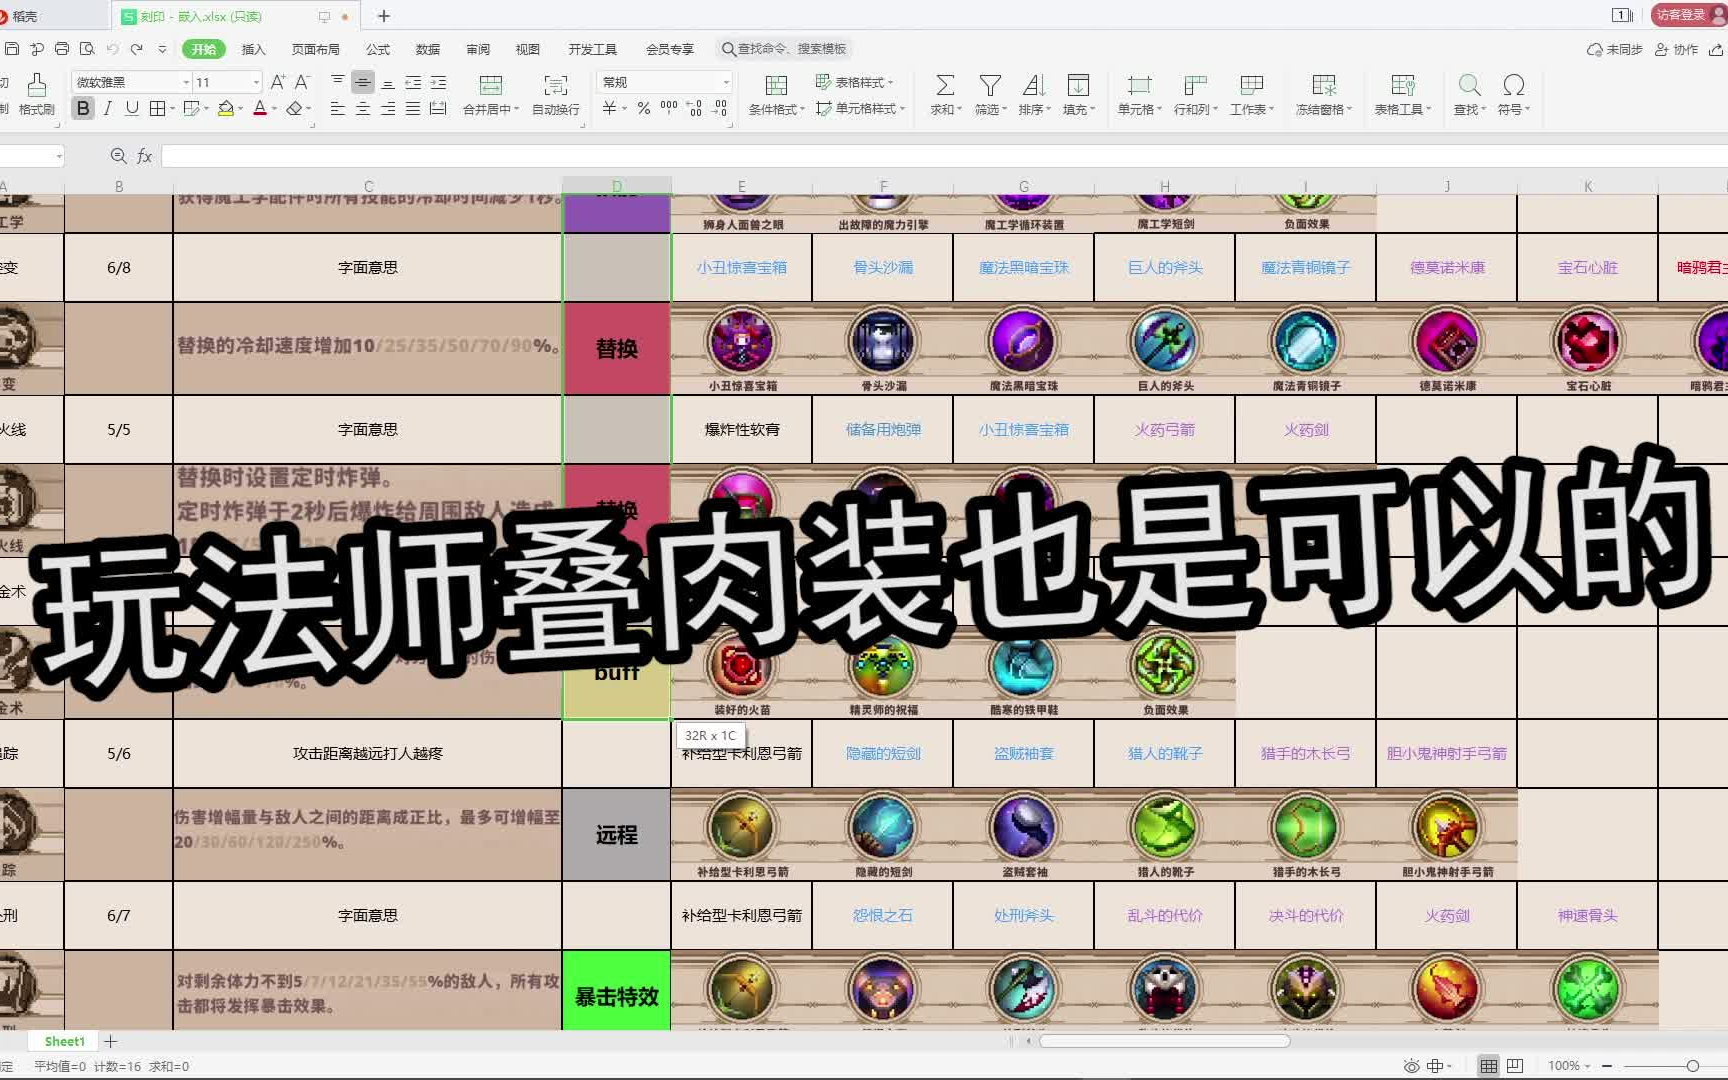
Task: Toggle vertical middle alignment
Action: coord(363,82)
